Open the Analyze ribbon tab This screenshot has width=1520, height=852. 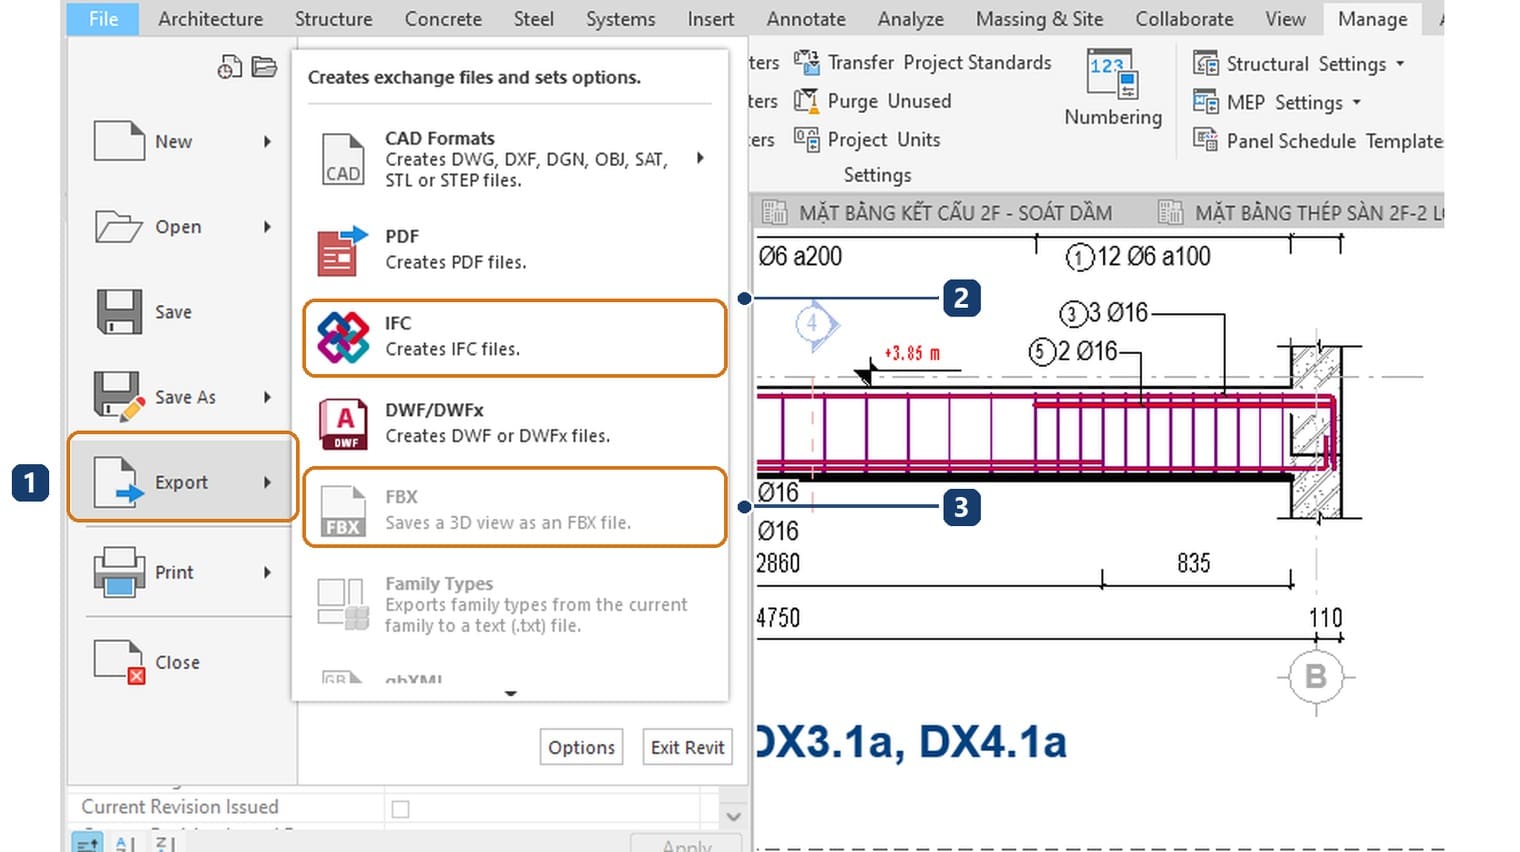click(910, 19)
